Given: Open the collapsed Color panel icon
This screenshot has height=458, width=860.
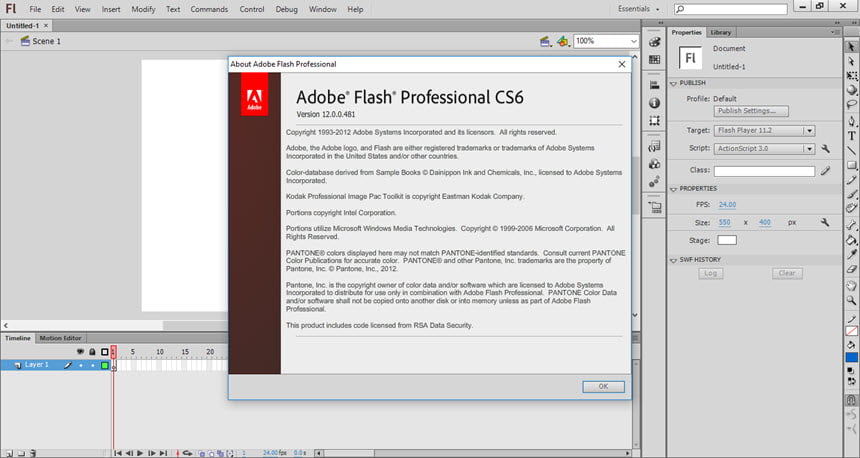Looking at the screenshot, I should click(x=654, y=42).
